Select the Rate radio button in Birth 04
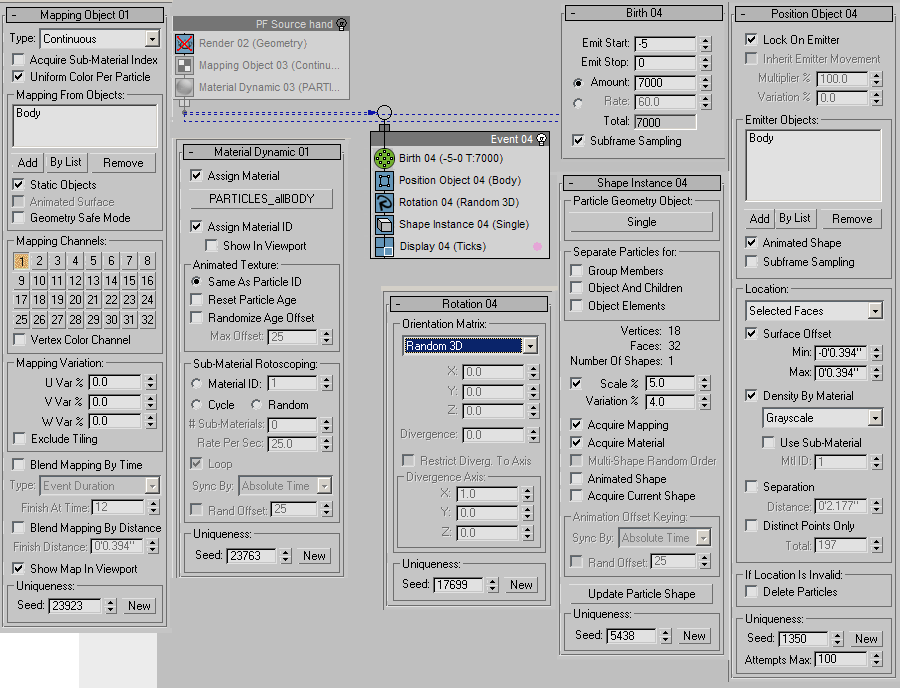900x688 pixels. [578, 103]
